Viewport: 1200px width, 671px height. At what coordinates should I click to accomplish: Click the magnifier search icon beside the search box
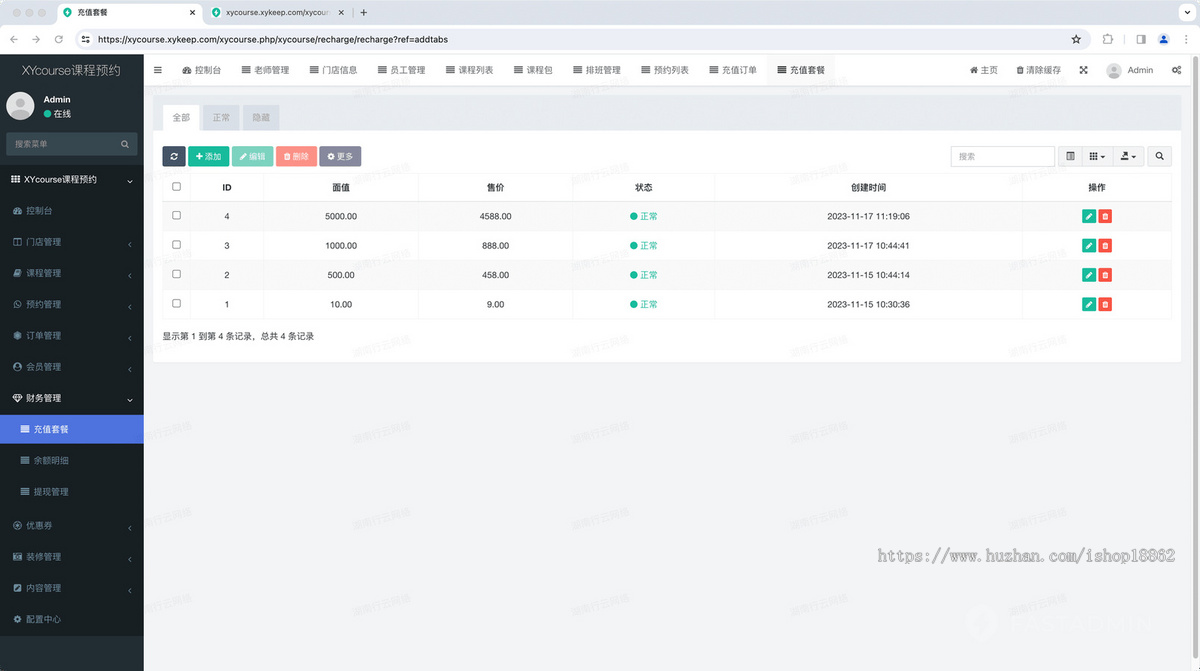click(1157, 156)
